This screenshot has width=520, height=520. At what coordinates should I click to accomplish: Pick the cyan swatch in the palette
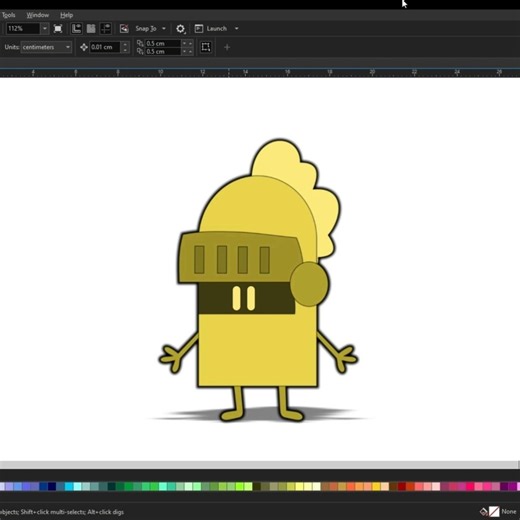click(x=69, y=486)
